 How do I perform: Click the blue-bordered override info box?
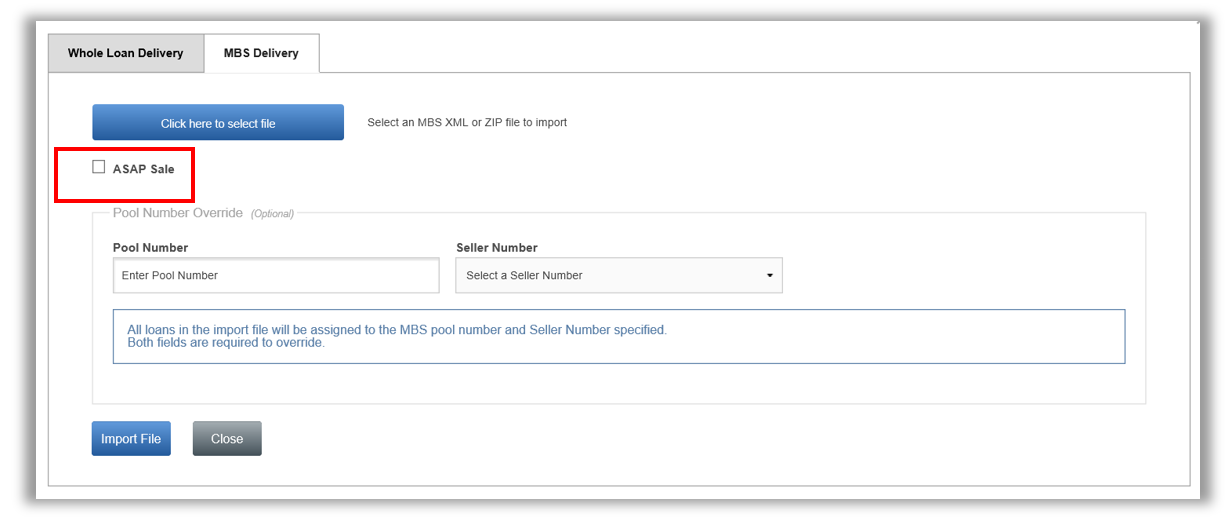pos(619,336)
